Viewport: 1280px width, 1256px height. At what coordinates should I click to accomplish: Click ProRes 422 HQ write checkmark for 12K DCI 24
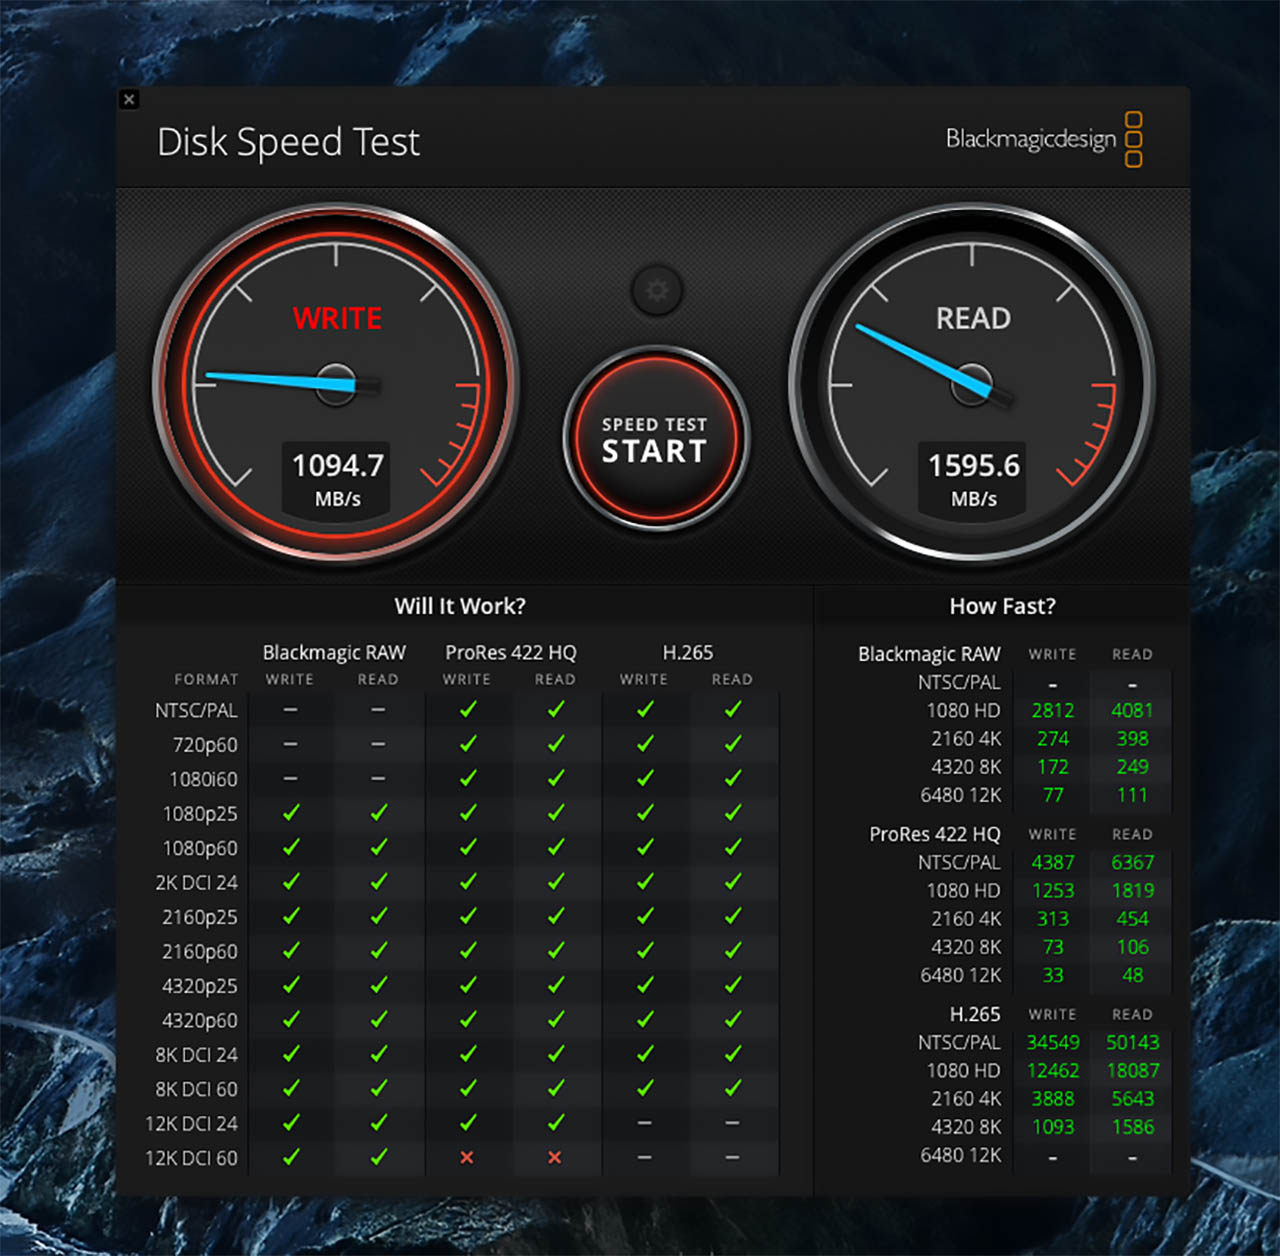click(467, 1123)
